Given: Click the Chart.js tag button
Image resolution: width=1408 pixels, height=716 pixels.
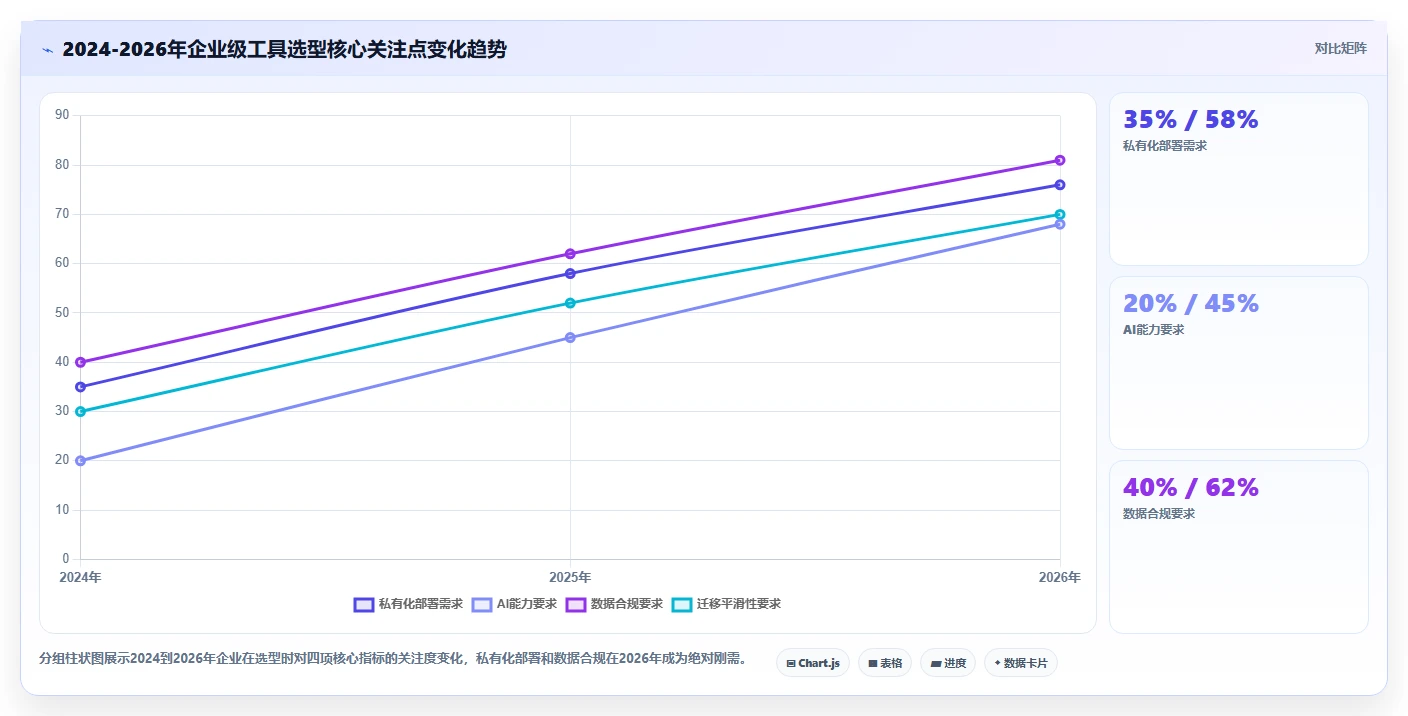Looking at the screenshot, I should [813, 663].
